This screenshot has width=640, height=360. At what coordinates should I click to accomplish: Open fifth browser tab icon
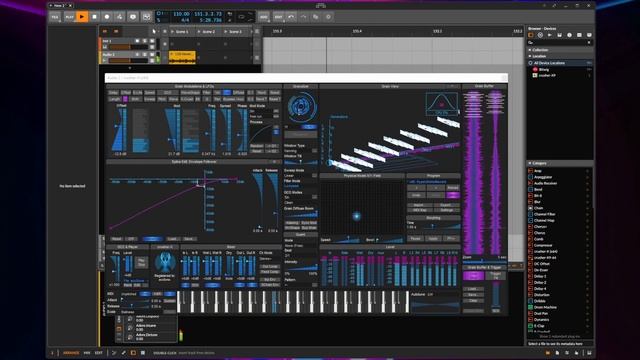pos(569,35)
